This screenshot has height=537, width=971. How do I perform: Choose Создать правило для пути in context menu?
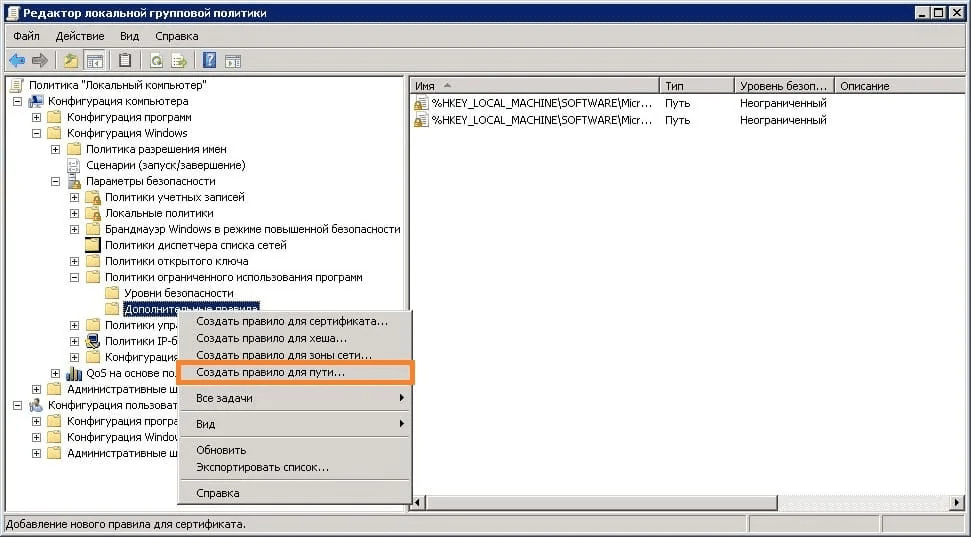[x=270, y=372]
